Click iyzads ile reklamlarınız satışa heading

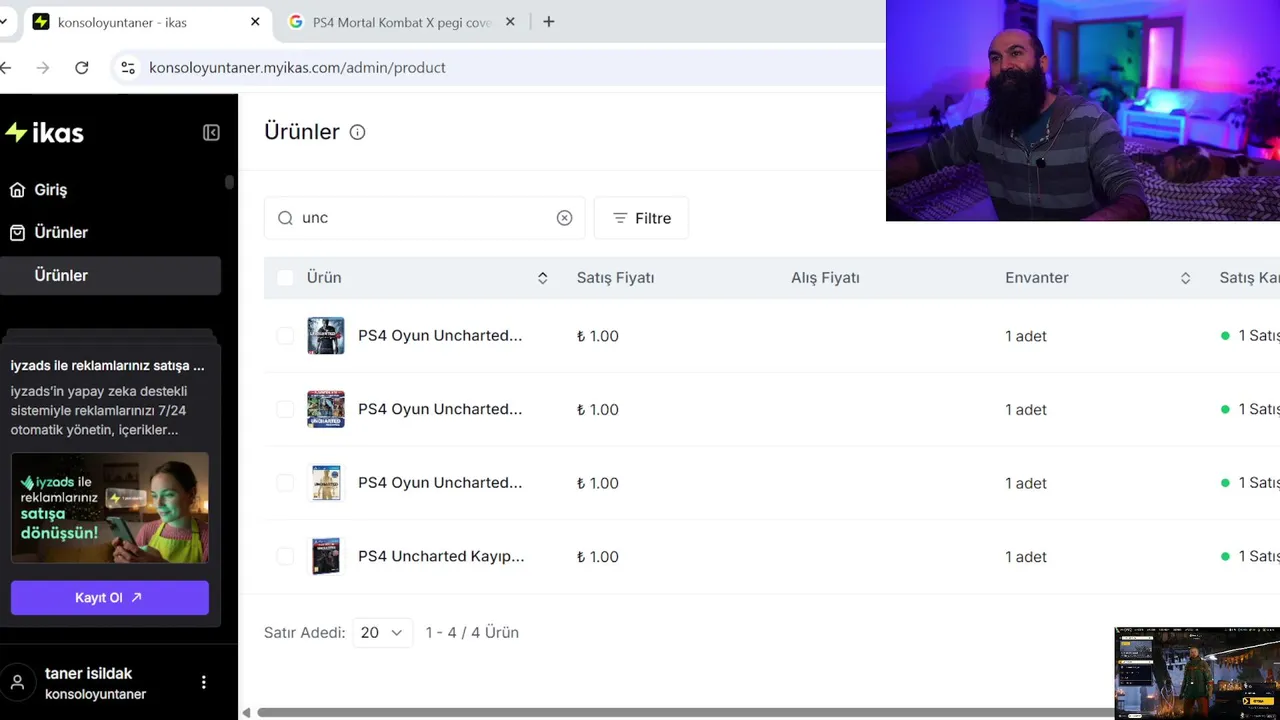[108, 366]
